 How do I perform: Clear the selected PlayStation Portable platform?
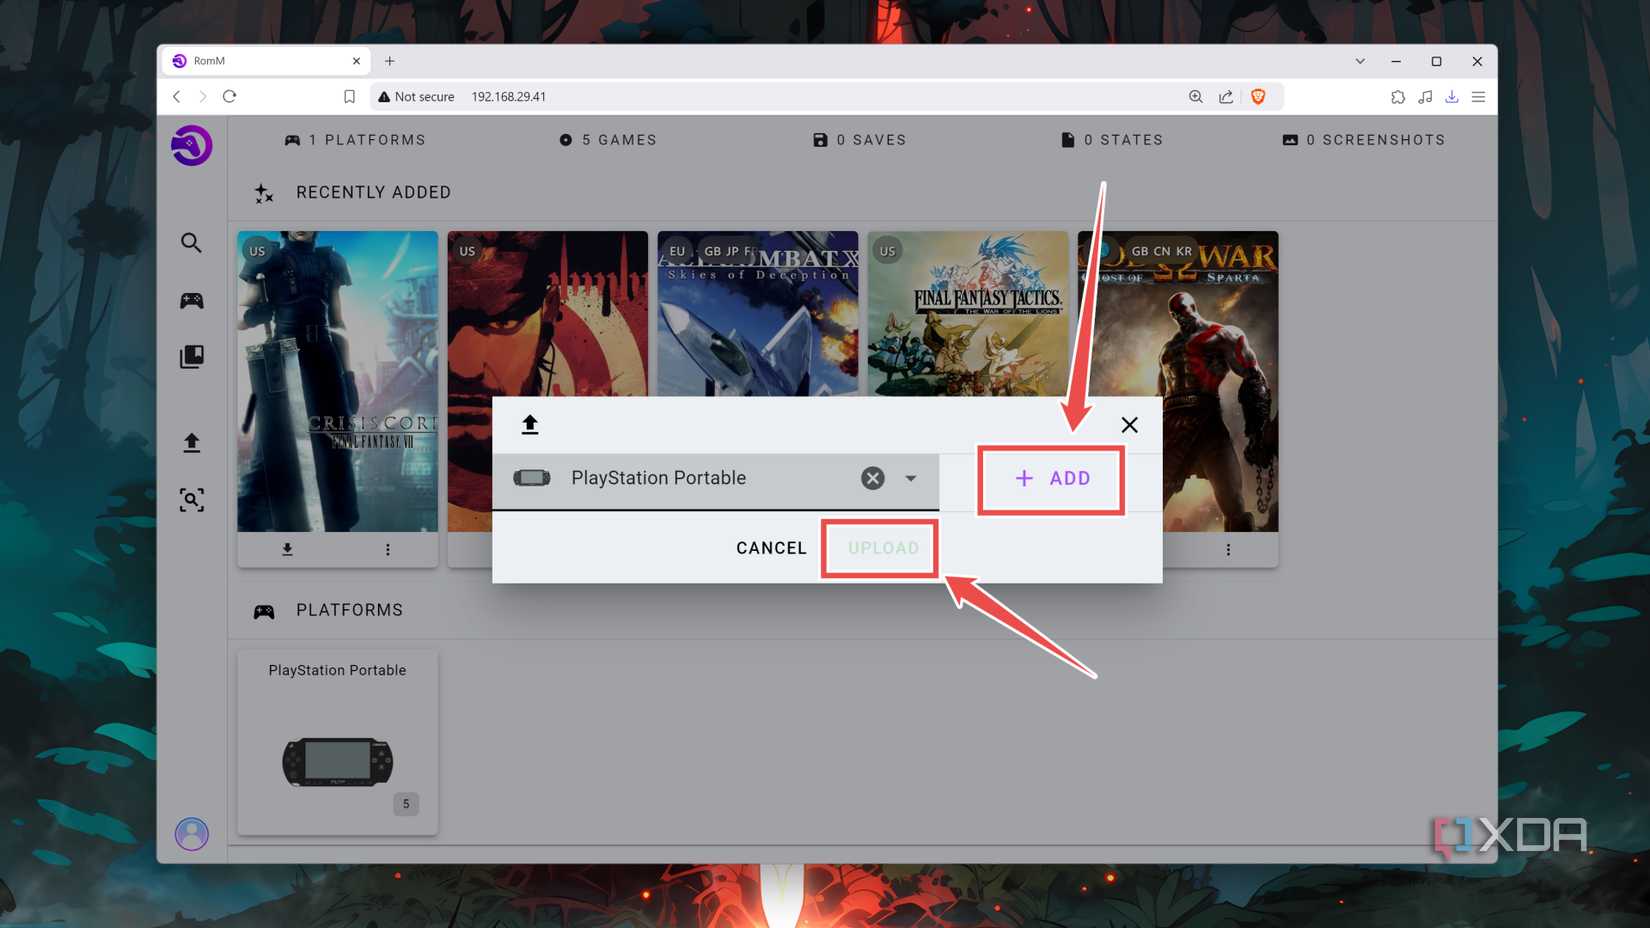click(873, 478)
